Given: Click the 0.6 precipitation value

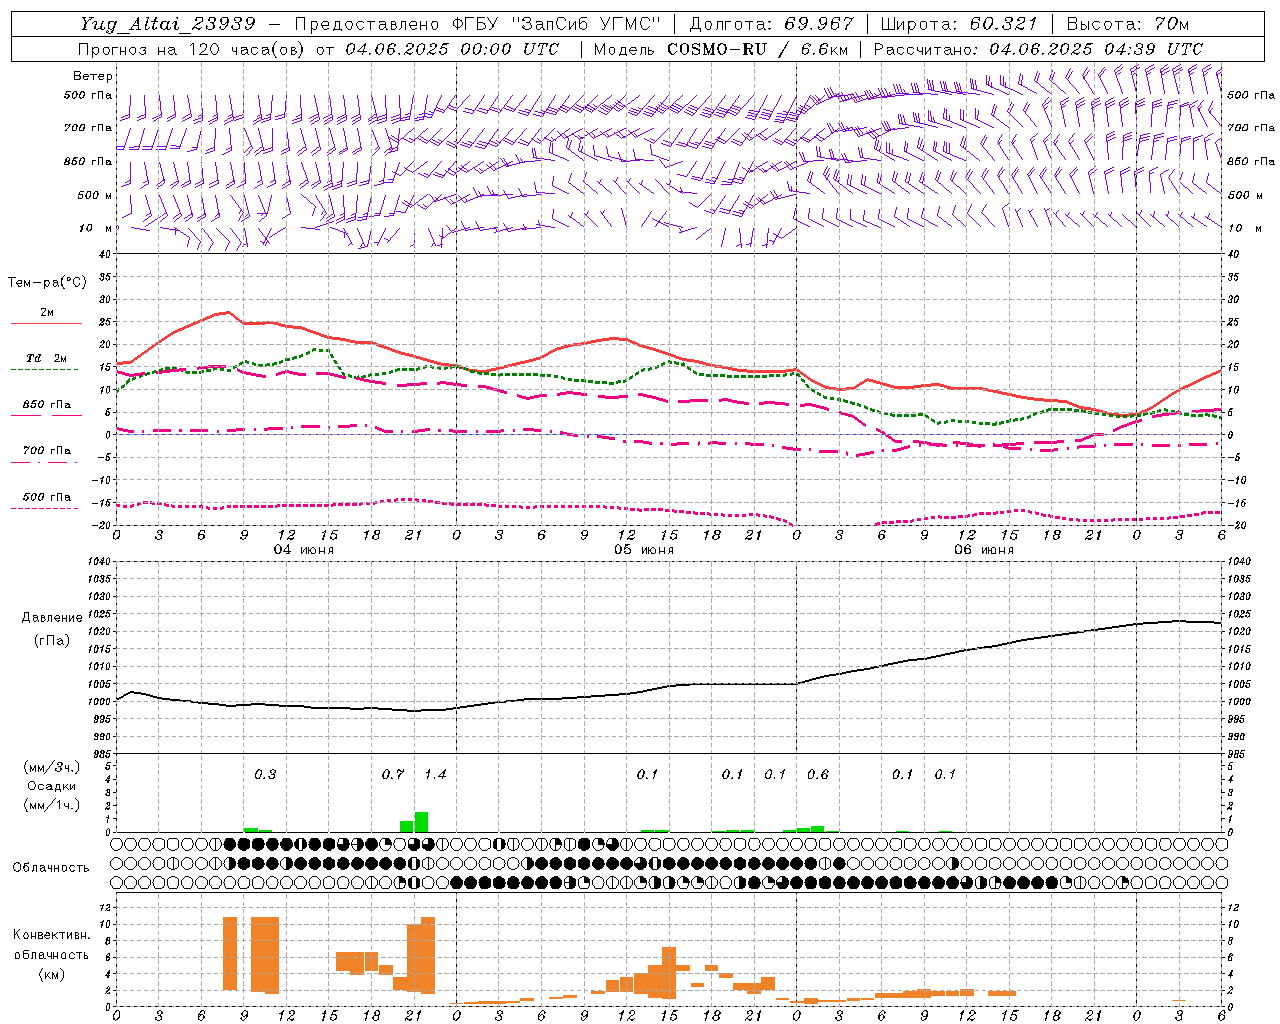Looking at the screenshot, I should [x=818, y=775].
